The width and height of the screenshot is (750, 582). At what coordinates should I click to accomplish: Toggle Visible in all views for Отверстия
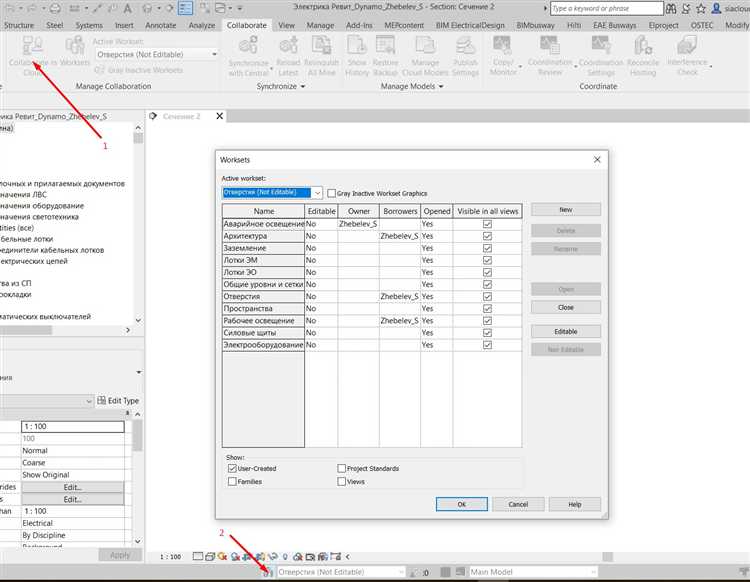coord(487,296)
